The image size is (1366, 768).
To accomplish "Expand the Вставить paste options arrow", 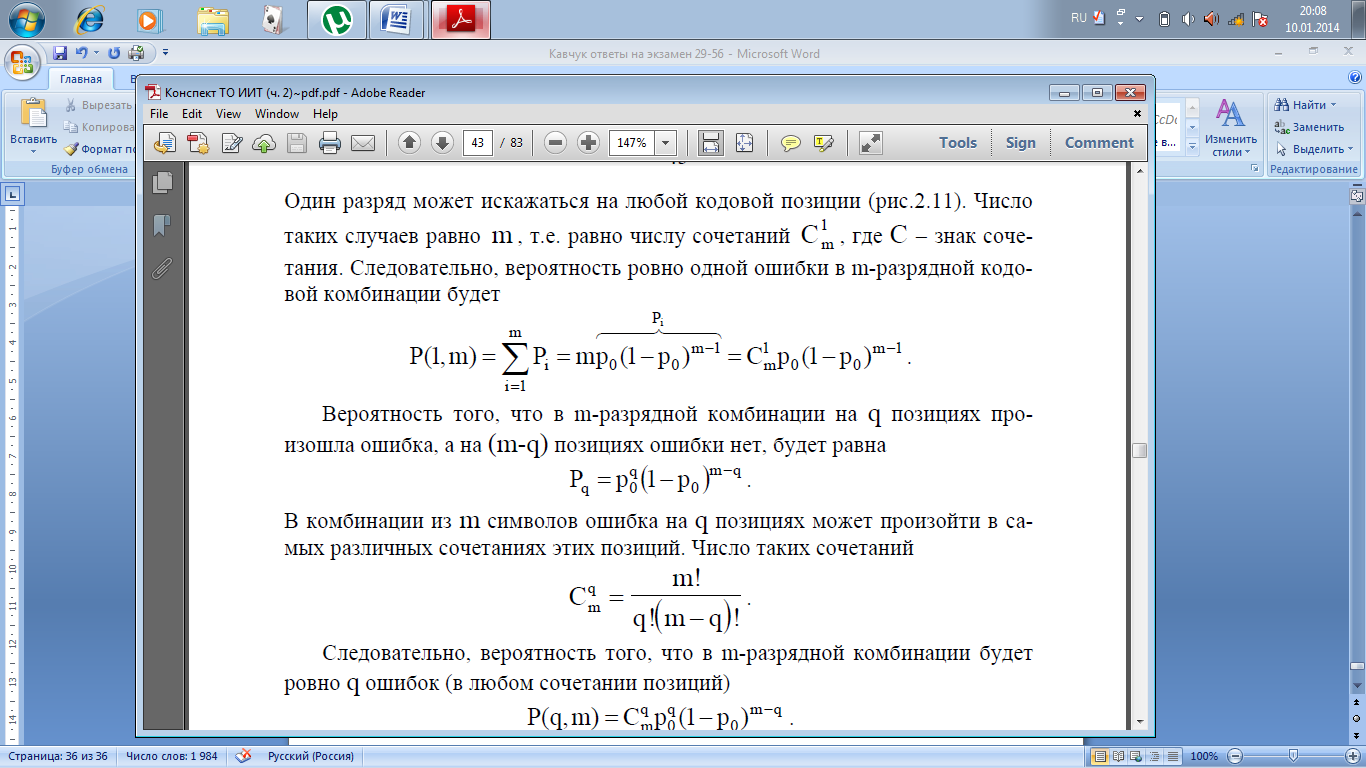I will pyautogui.click(x=33, y=151).
